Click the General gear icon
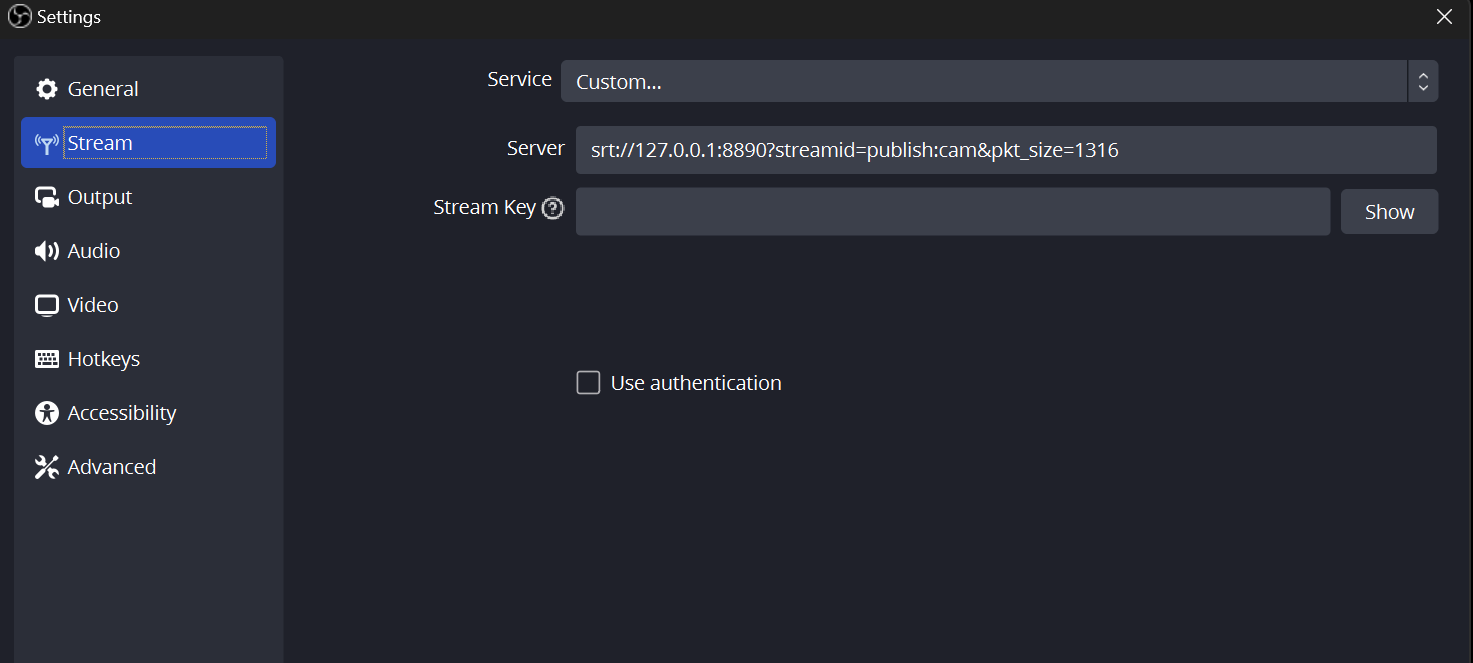1473x663 pixels. point(47,89)
